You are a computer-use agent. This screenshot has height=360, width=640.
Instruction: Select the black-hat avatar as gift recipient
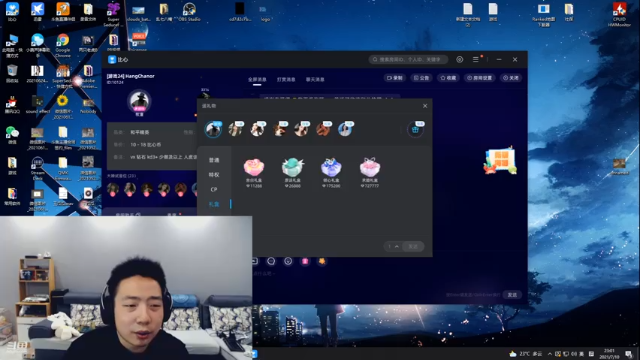pyautogui.click(x=213, y=129)
